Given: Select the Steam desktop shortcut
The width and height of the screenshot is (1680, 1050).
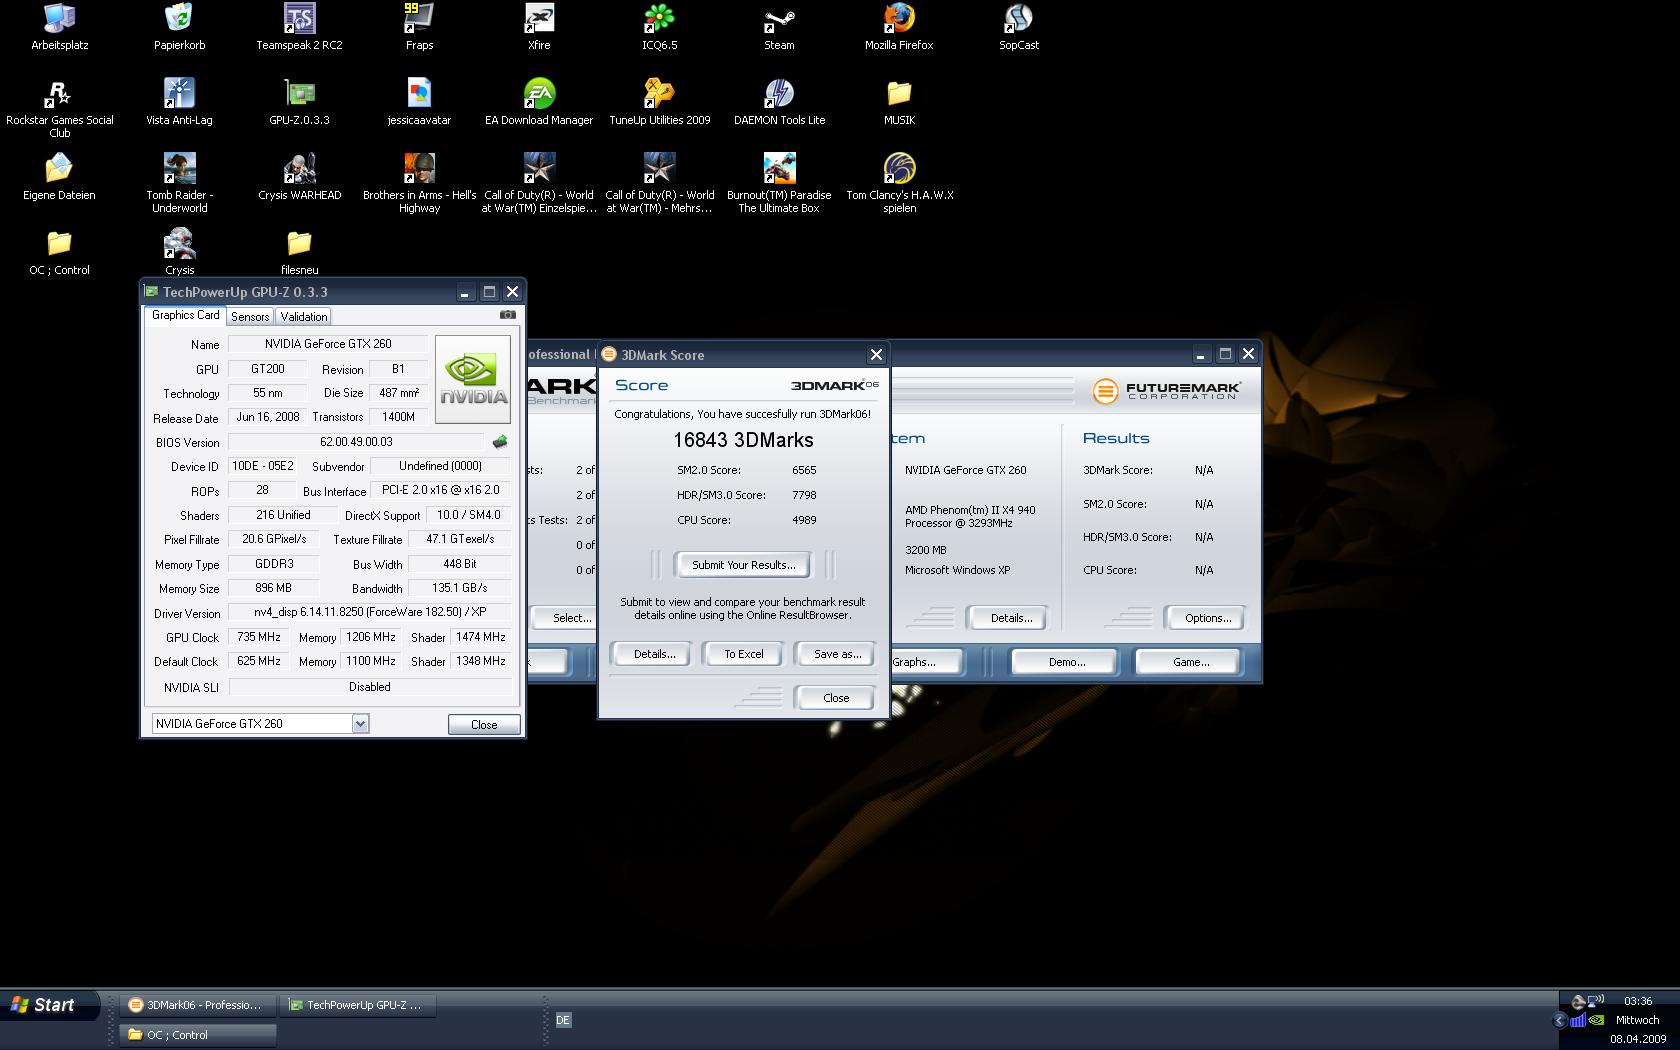Looking at the screenshot, I should (779, 27).
